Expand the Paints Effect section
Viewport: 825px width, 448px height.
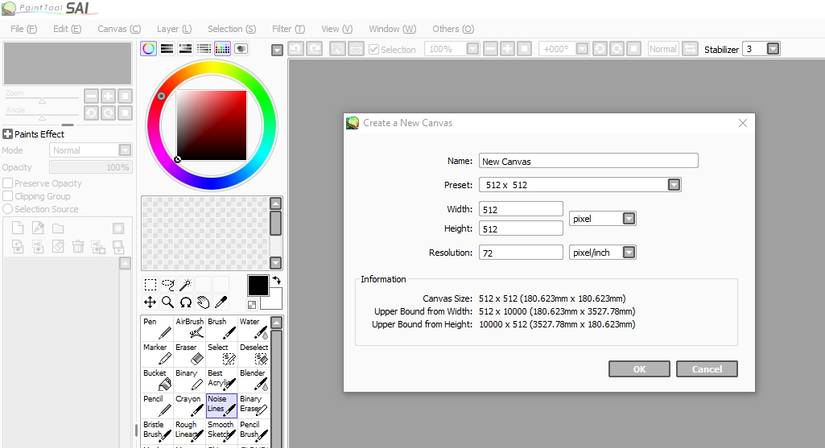pyautogui.click(x=7, y=134)
